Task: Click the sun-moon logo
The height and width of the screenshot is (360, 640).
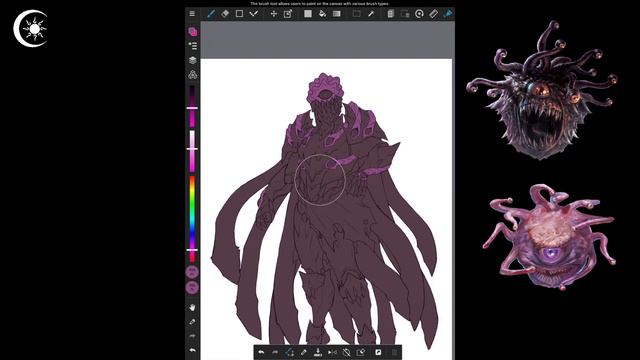Action: [x=31, y=29]
